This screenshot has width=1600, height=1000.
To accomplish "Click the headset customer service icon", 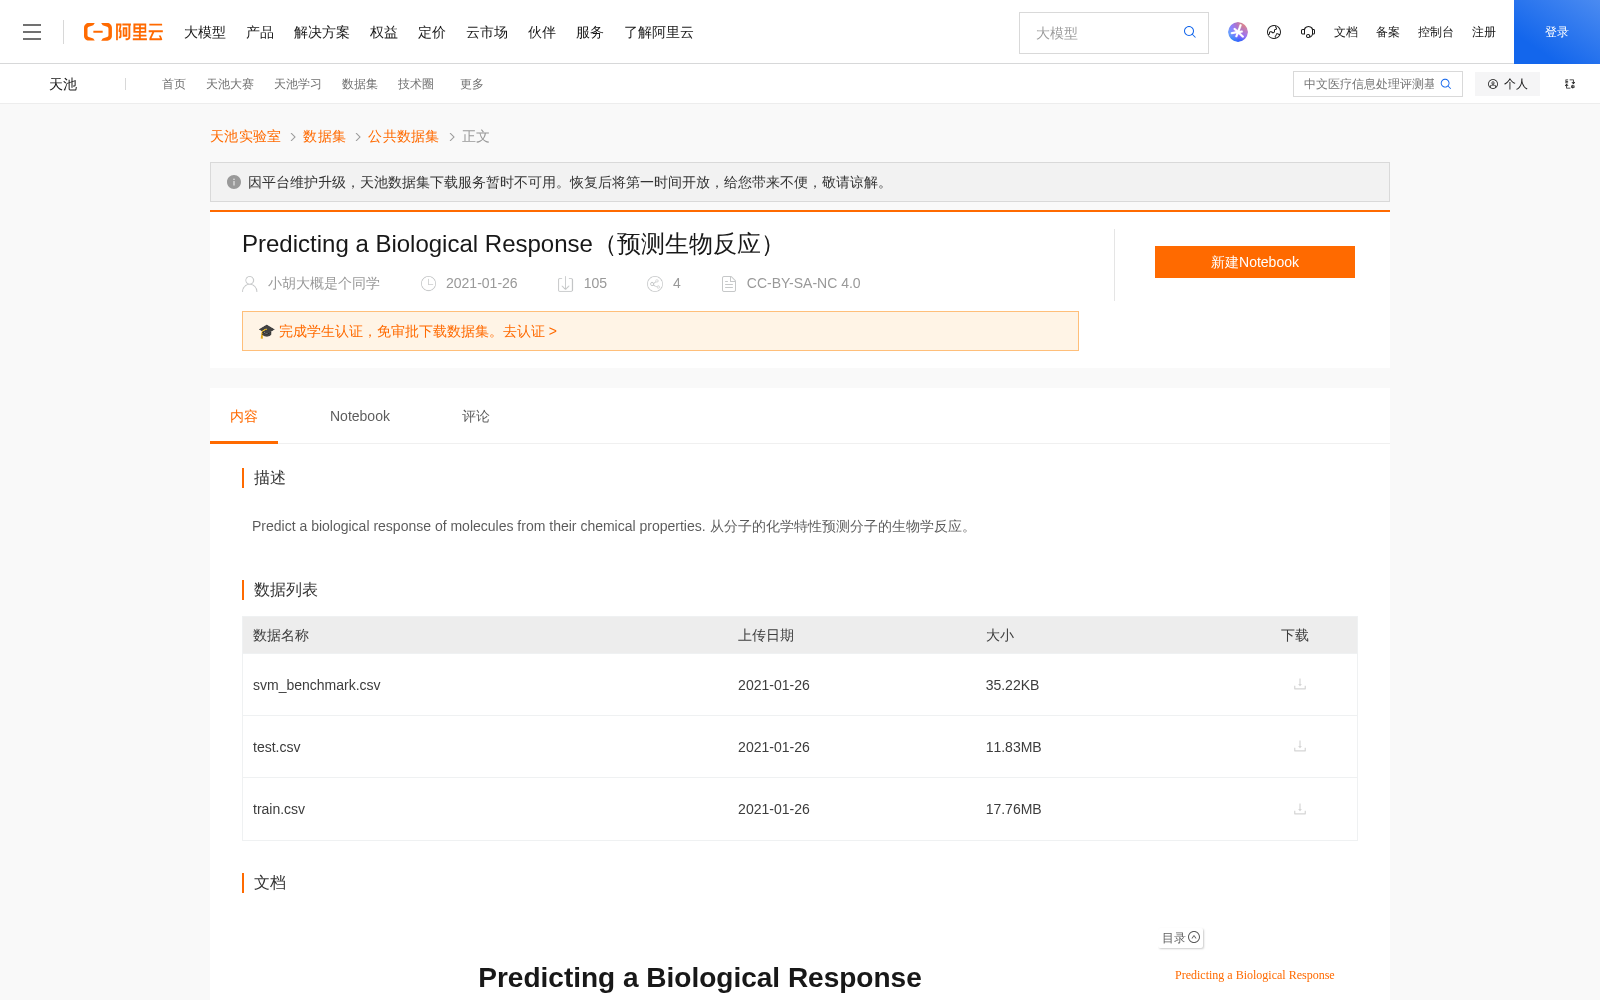I will pos(1308,32).
